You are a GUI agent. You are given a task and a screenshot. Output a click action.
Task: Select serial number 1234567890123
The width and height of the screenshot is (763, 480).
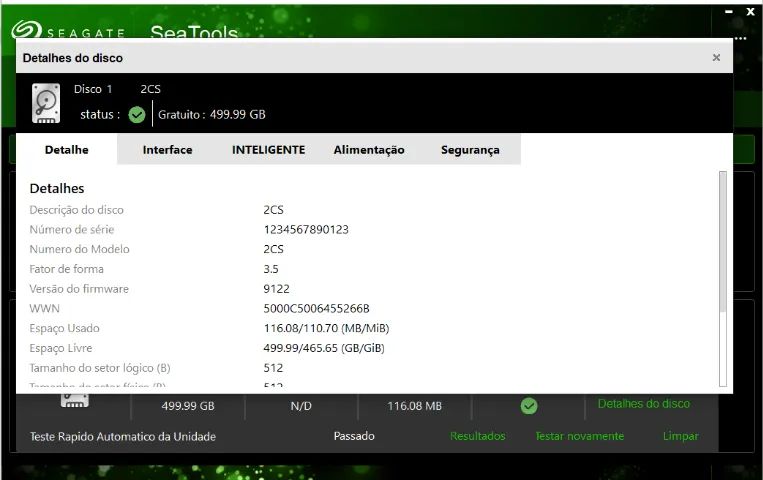point(306,229)
